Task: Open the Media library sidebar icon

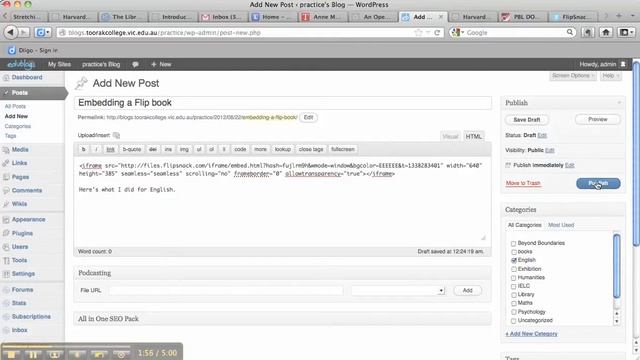Action: (6, 150)
